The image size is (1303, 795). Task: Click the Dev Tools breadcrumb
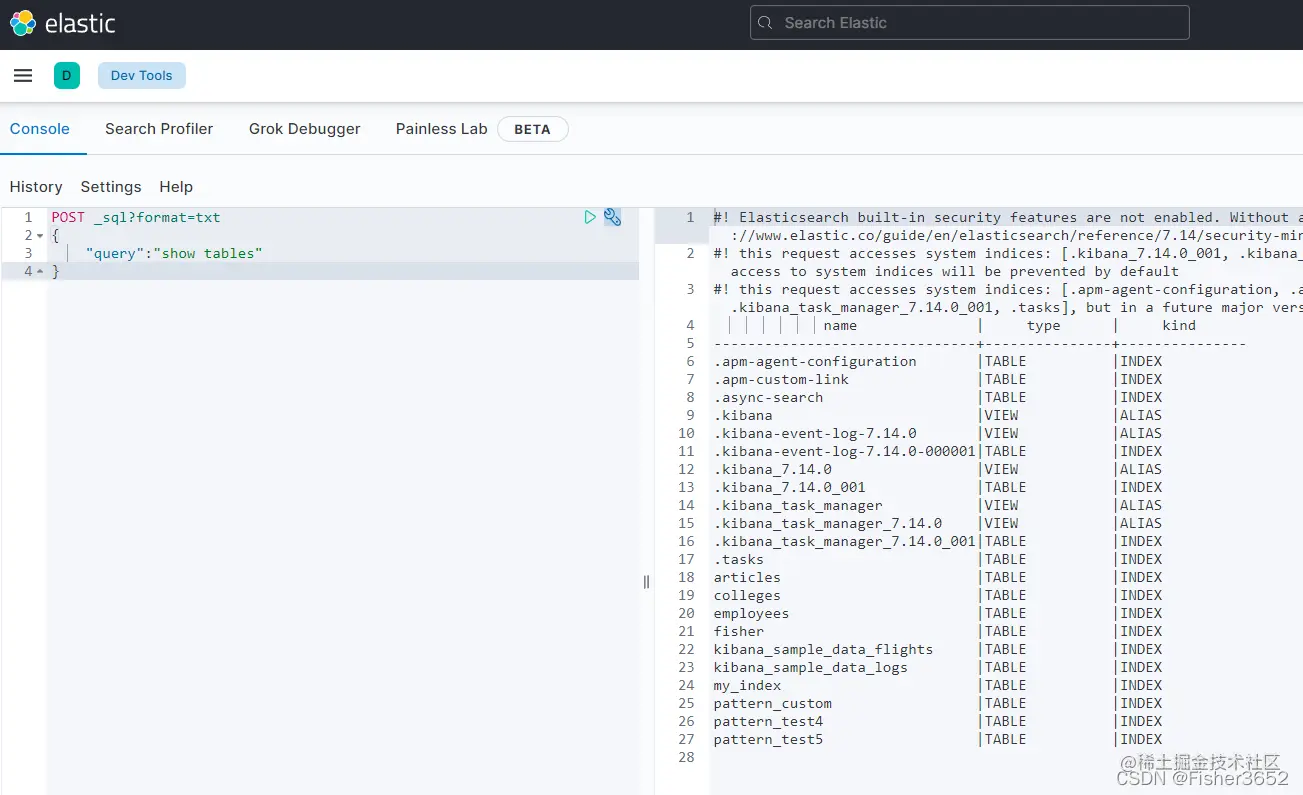142,76
